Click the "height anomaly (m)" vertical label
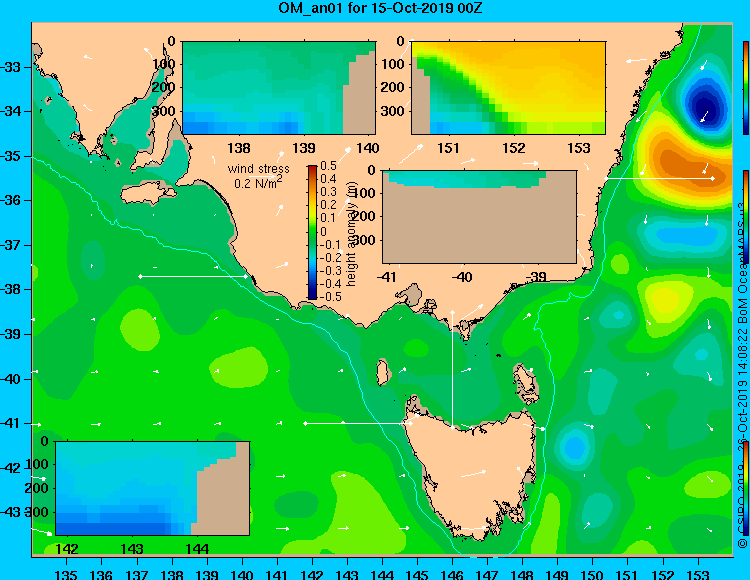Viewport: 750px width, 580px height. click(x=352, y=233)
